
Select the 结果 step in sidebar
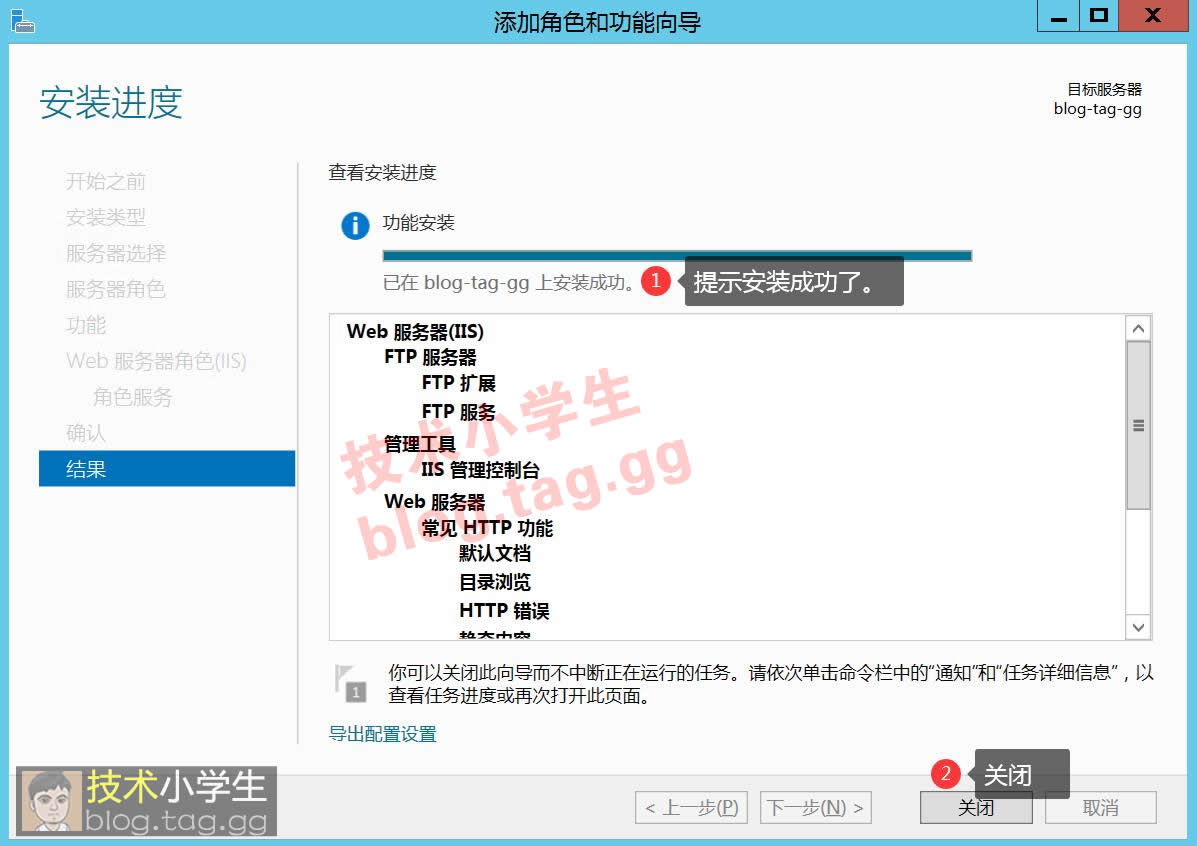pos(166,469)
